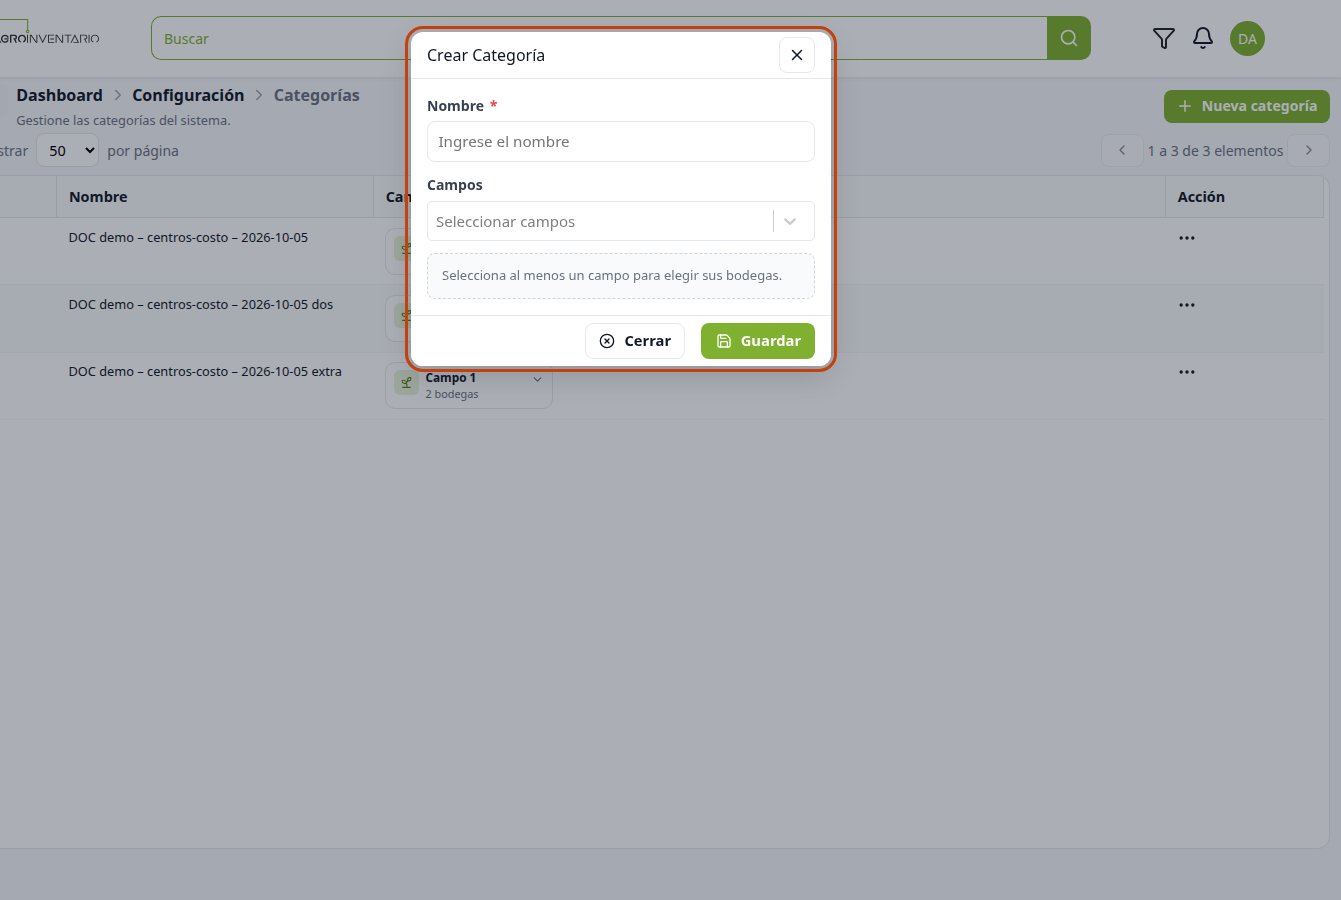Screen dimensions: 1341x900
Task: Open actions menu for first category row
Action: pos(1187,238)
